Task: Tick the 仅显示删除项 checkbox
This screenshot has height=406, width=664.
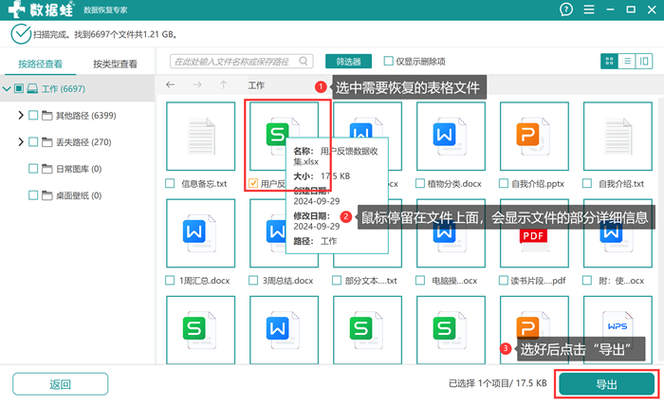Action: pyautogui.click(x=388, y=61)
